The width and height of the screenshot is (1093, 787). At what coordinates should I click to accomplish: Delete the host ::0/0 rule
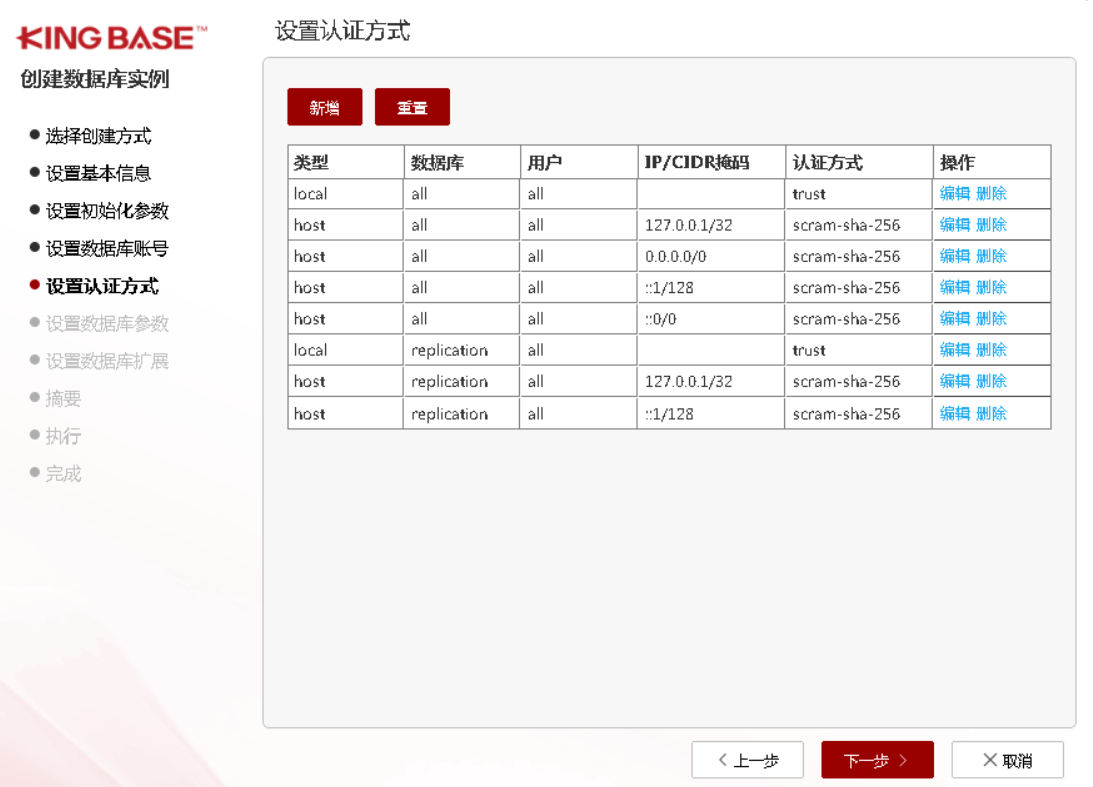pos(991,319)
